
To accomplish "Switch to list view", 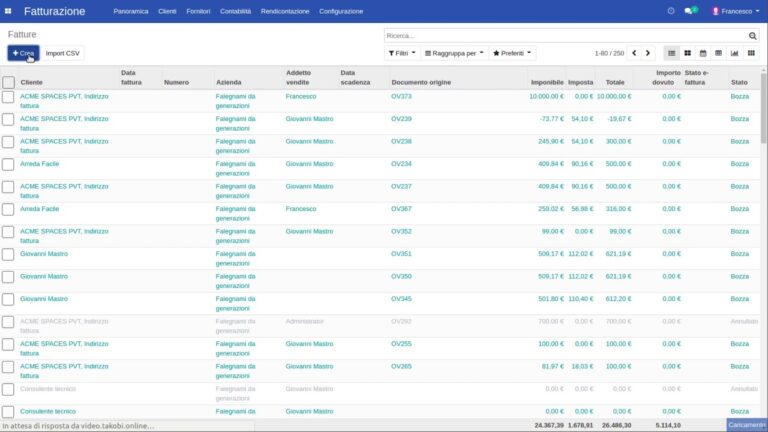I will [672, 53].
